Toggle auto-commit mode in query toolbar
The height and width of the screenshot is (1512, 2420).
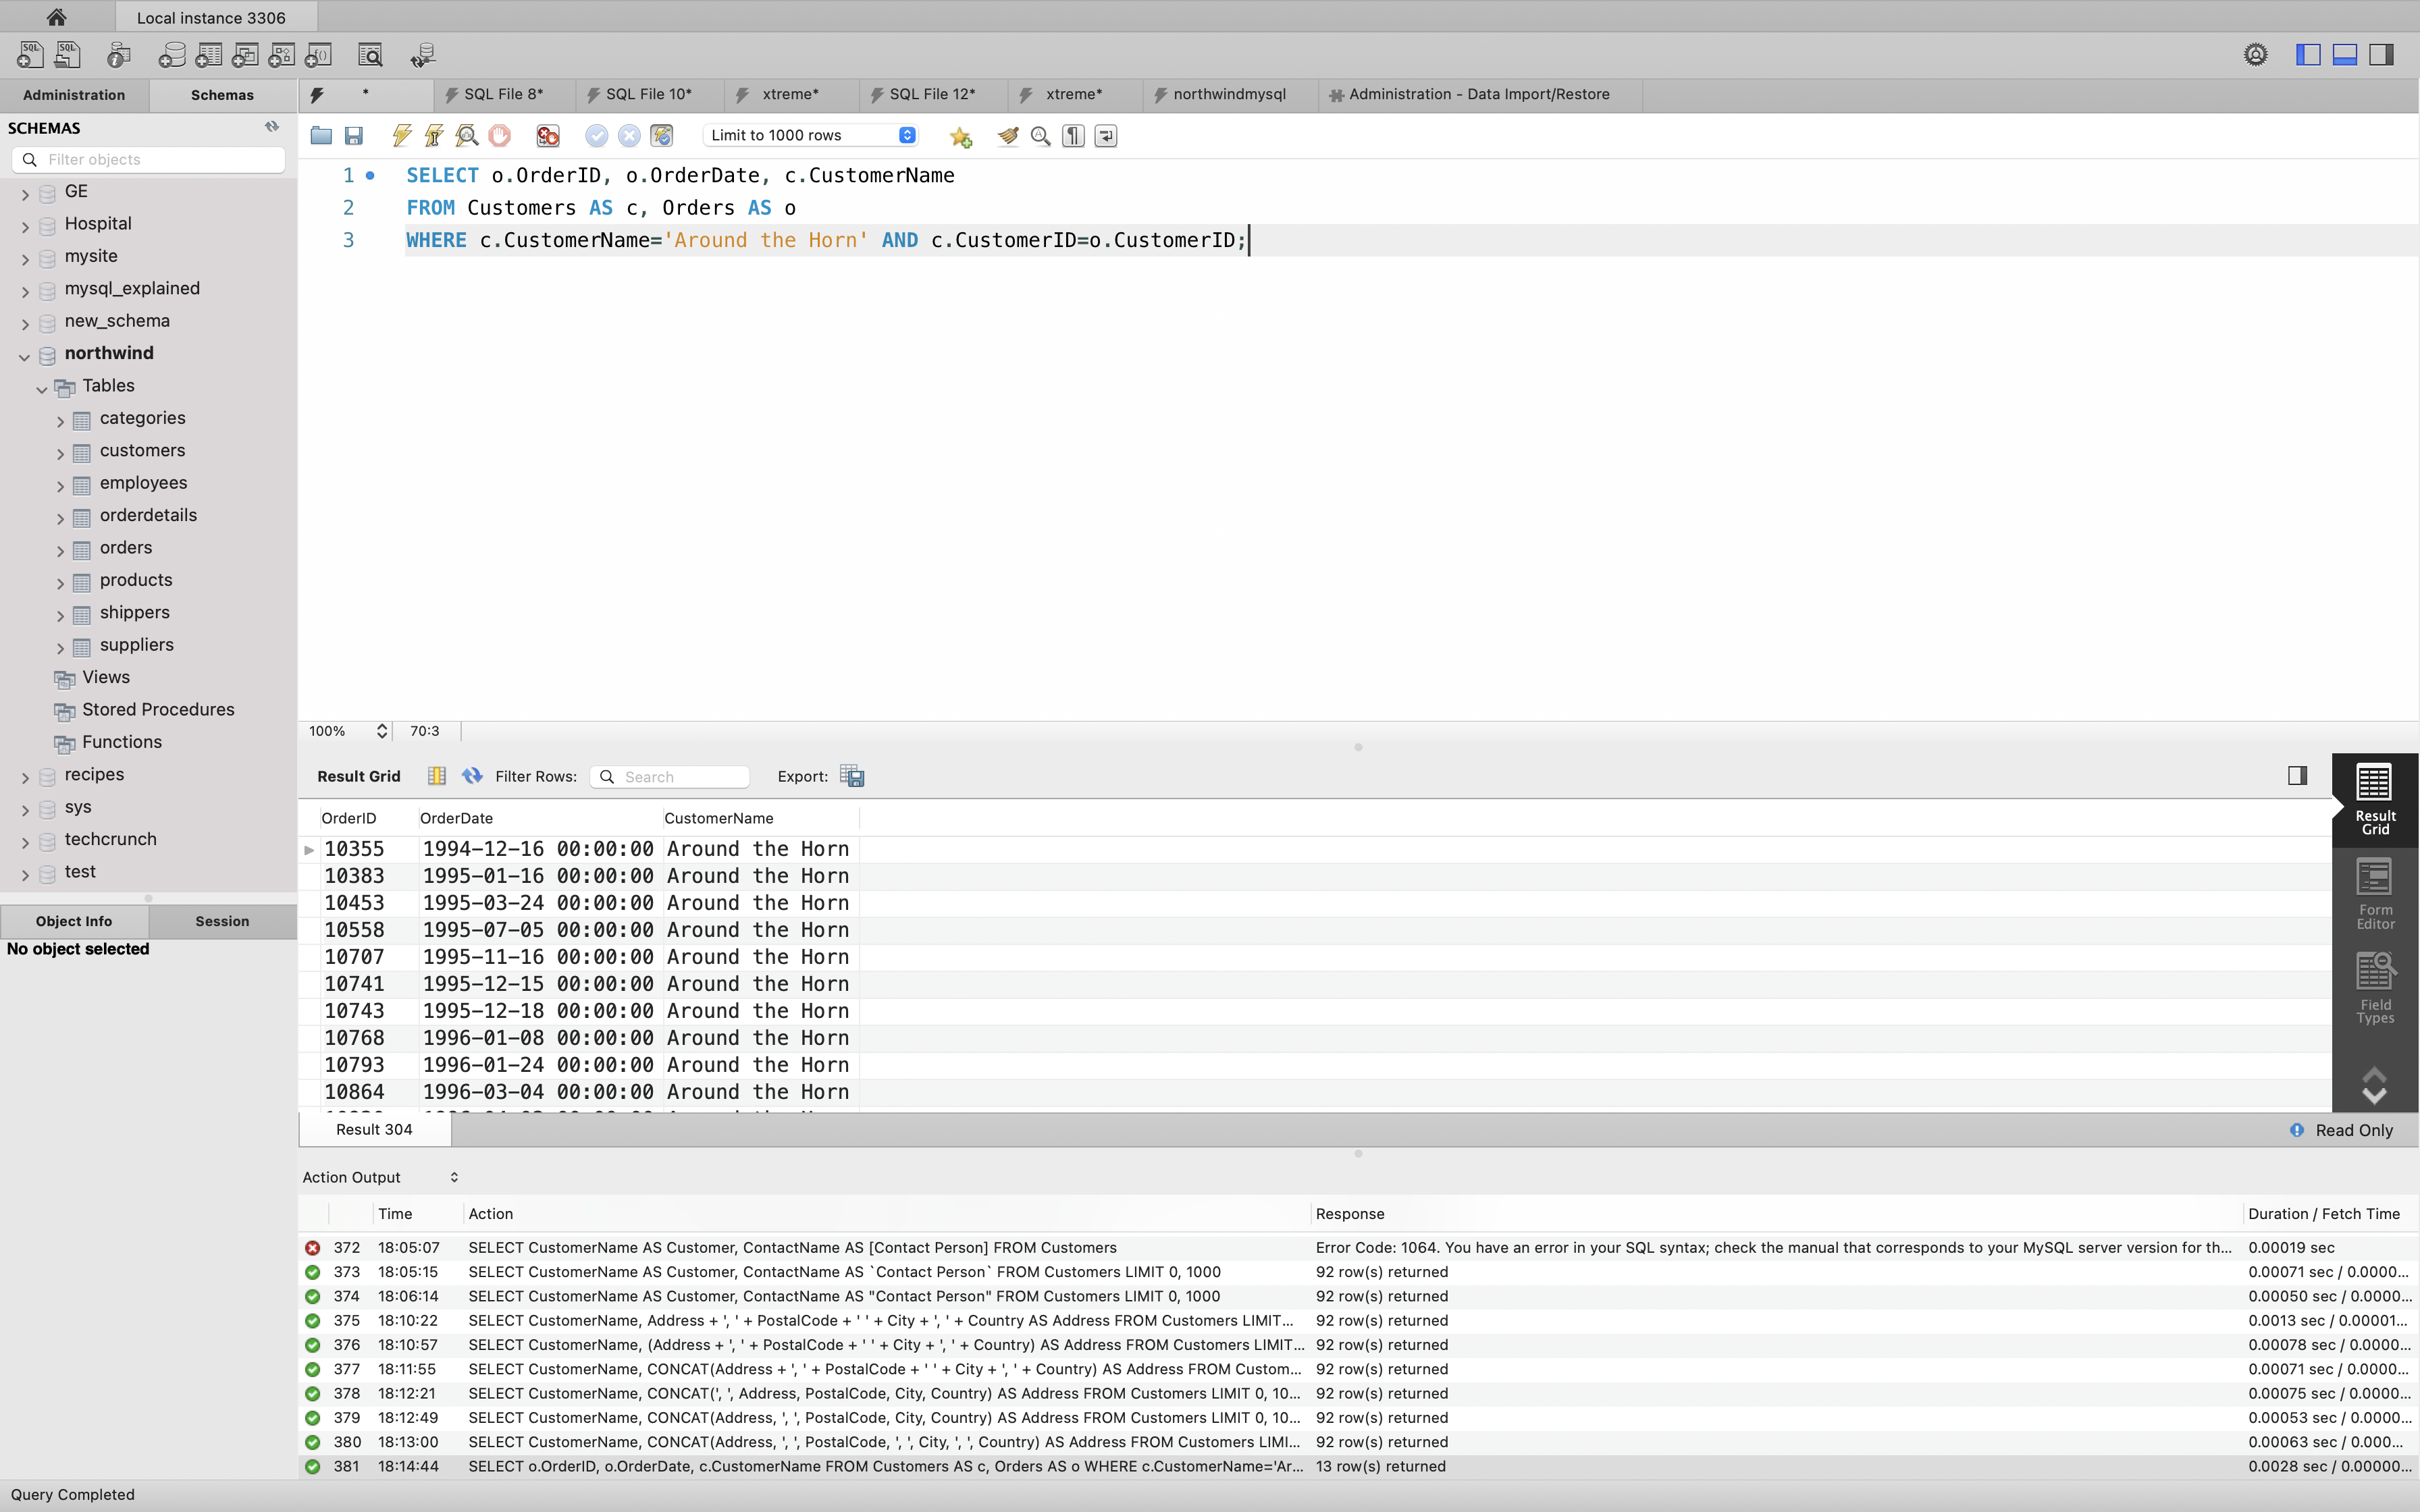[661, 136]
